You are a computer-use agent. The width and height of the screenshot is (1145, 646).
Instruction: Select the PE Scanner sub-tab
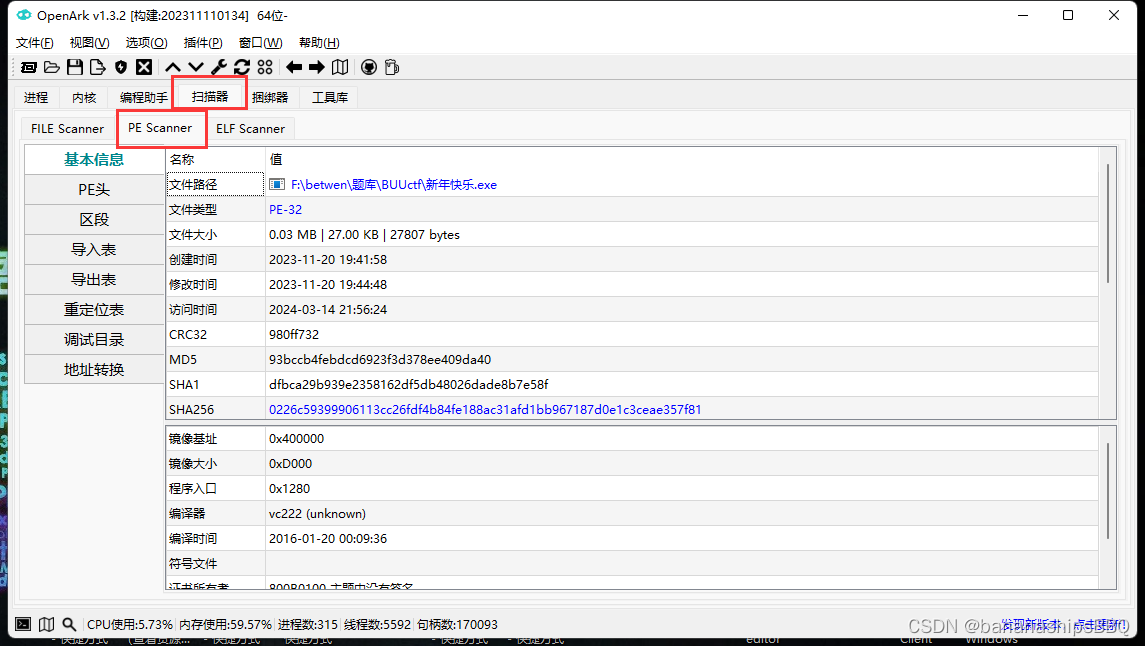point(160,127)
